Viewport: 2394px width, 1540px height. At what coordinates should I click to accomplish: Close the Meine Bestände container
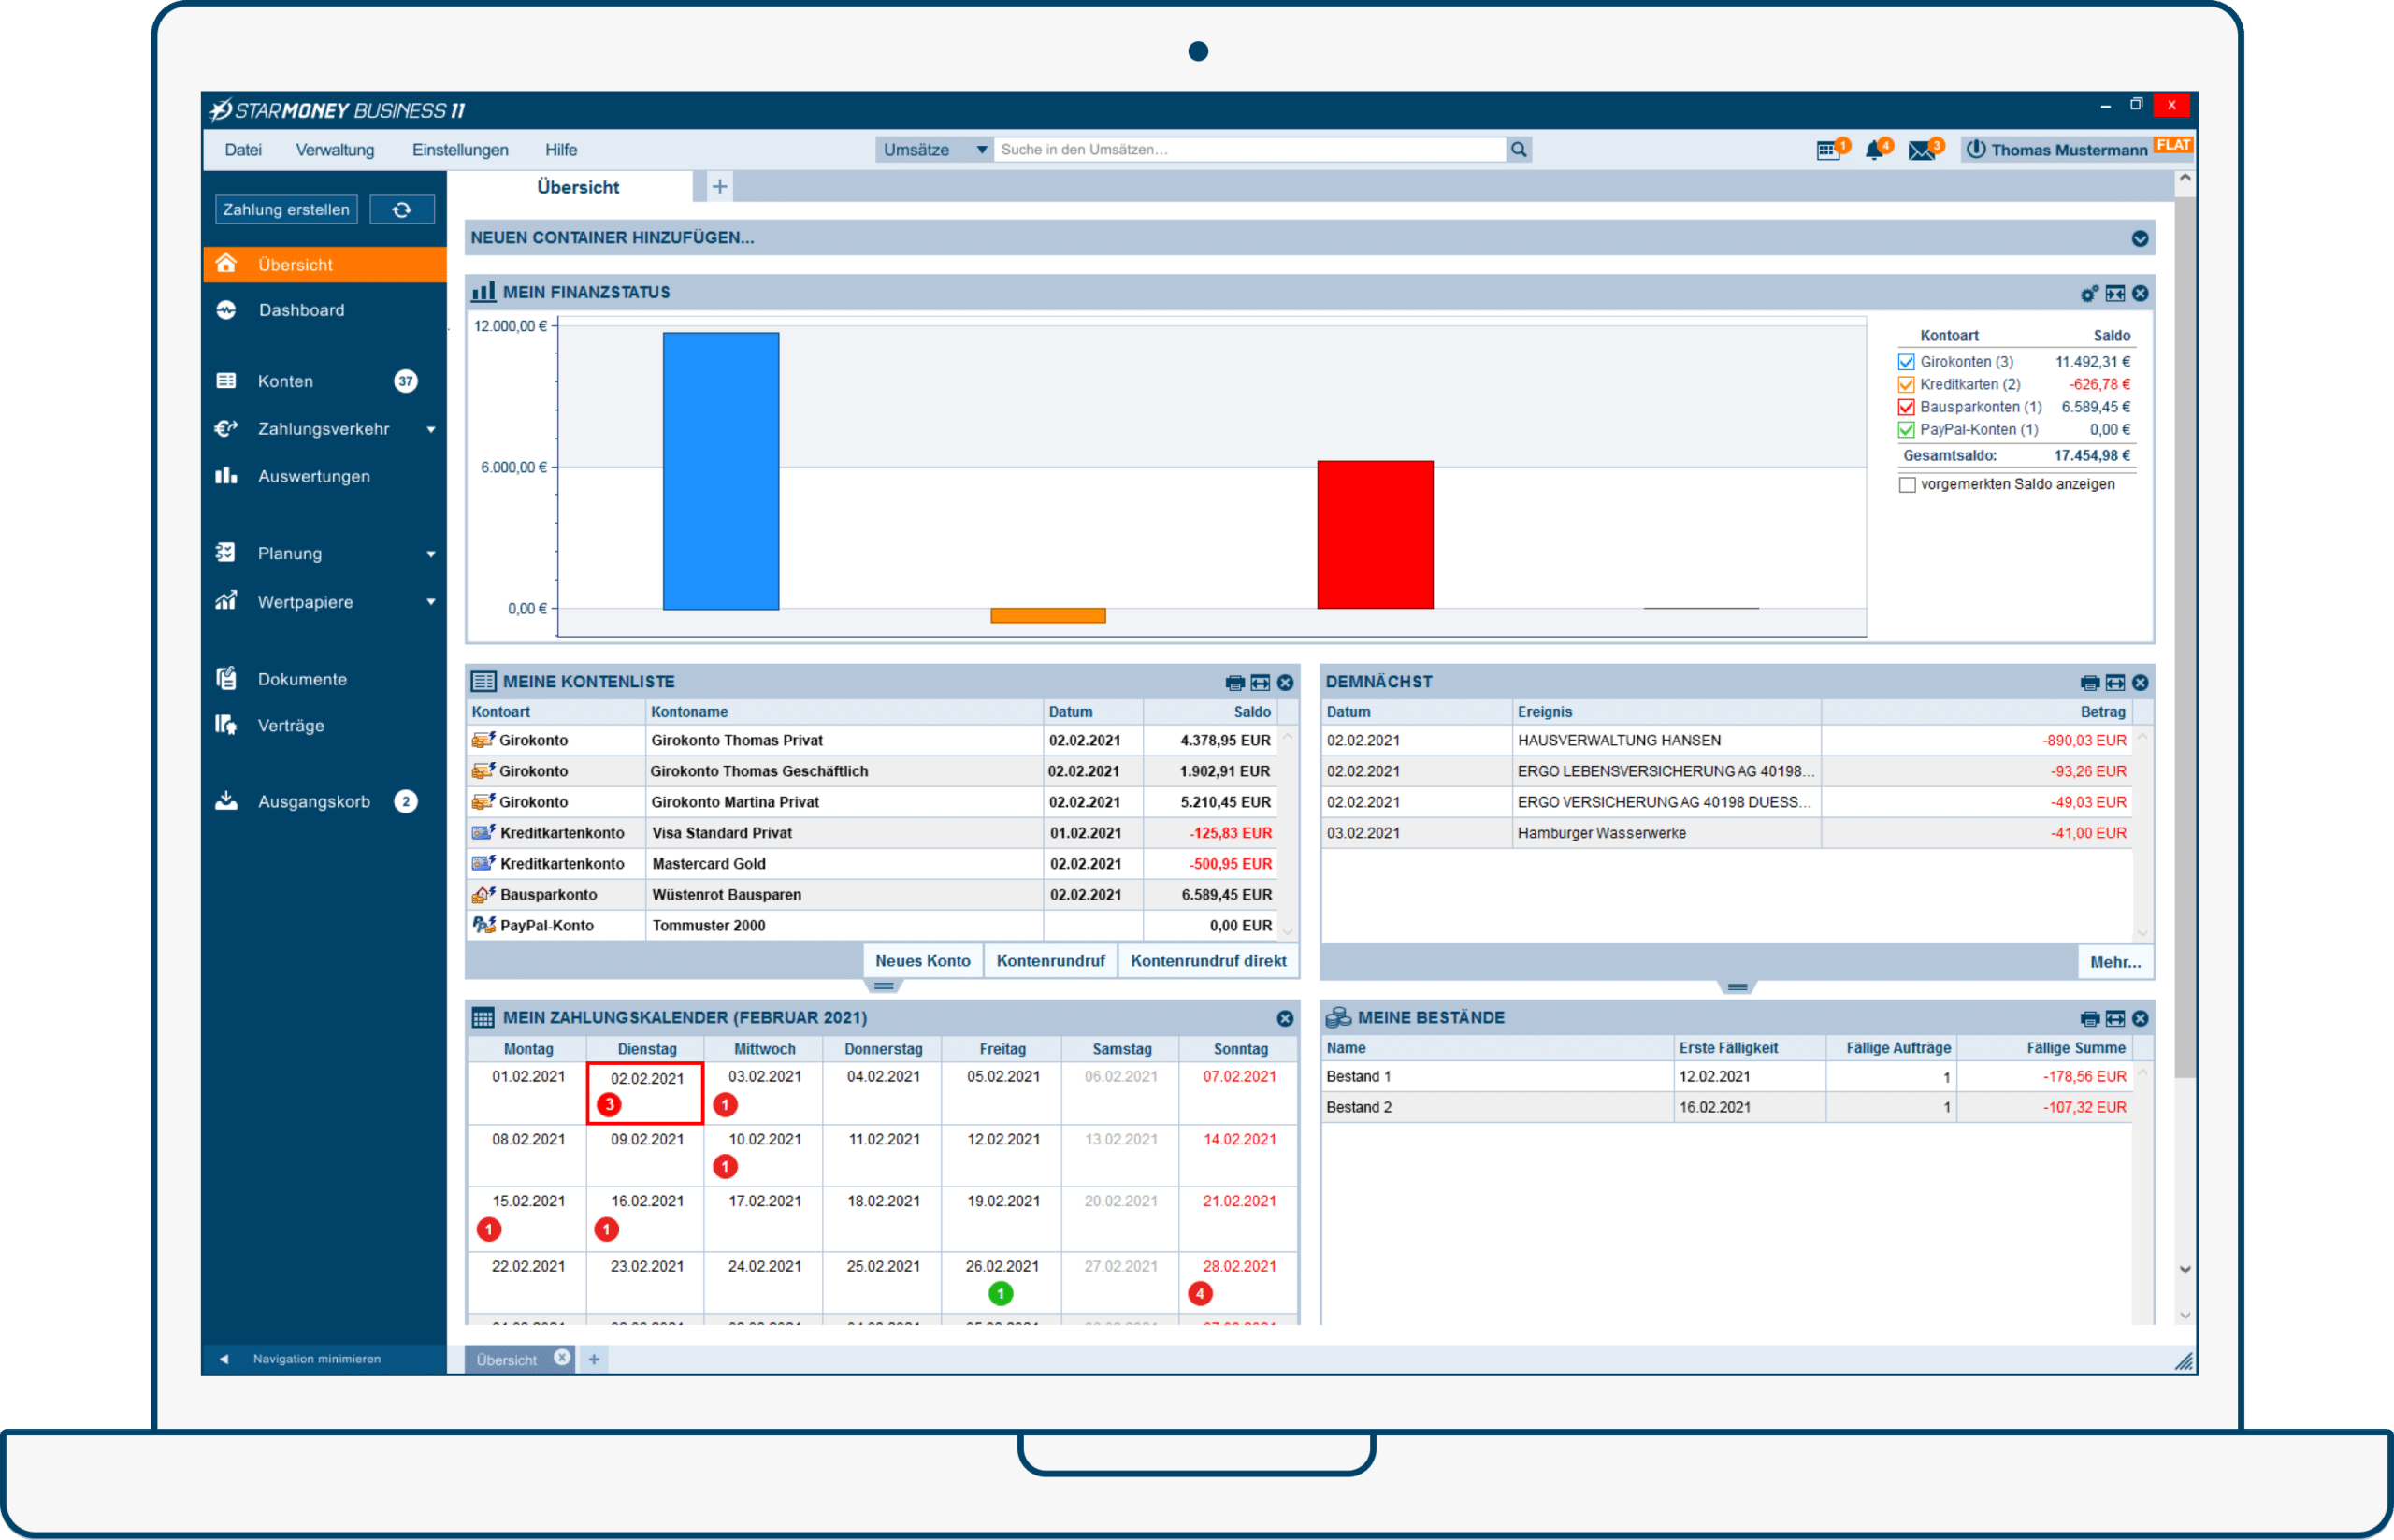click(2140, 1019)
